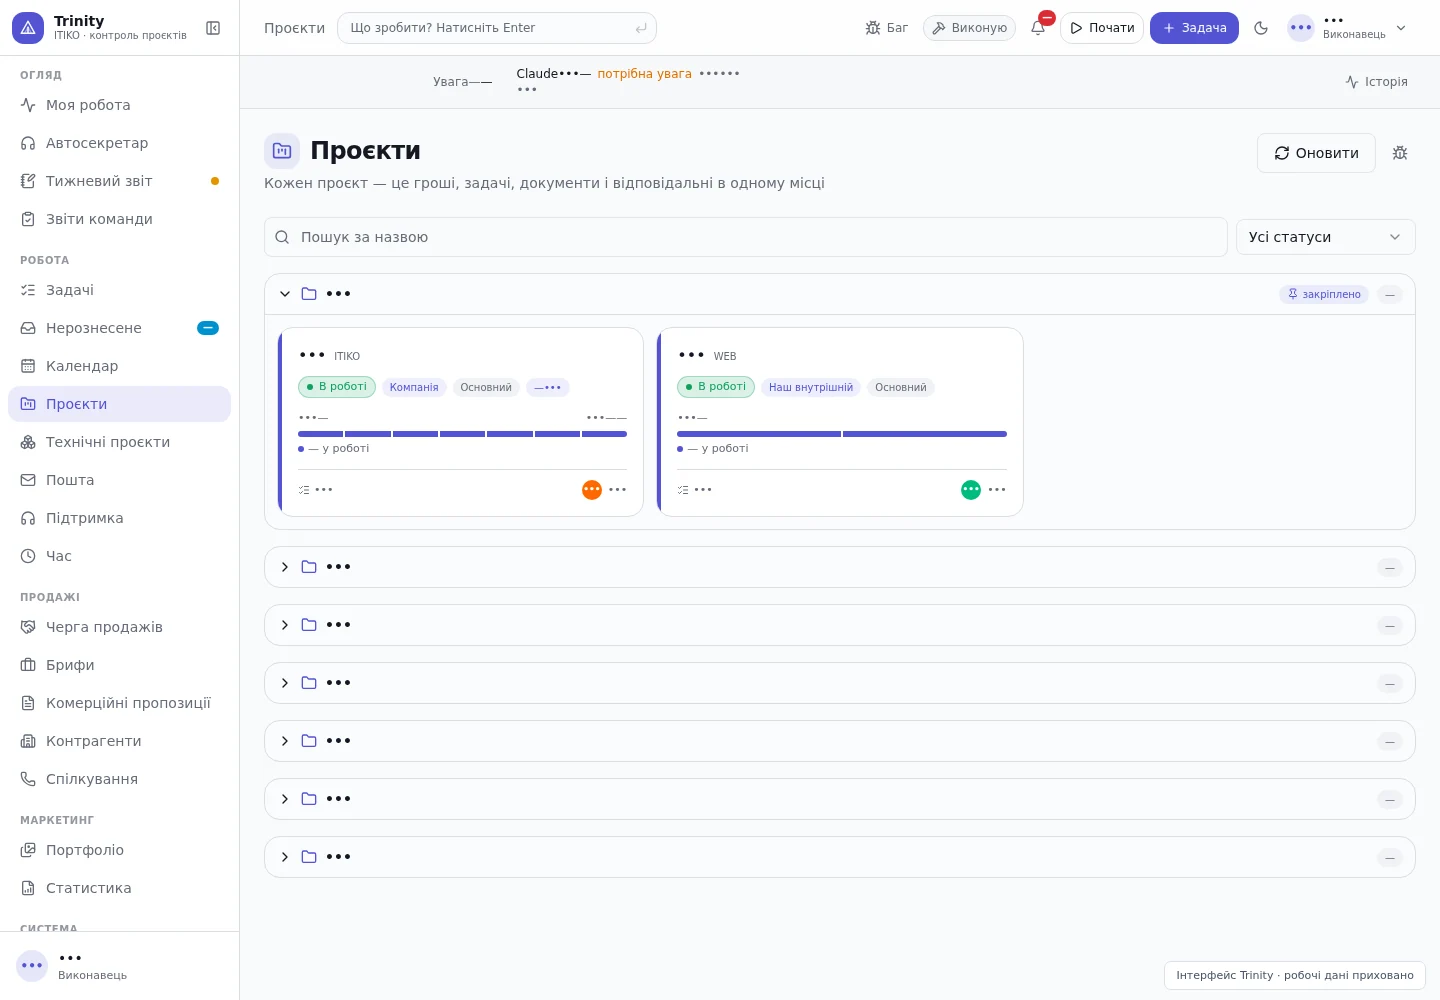The image size is (1440, 1000).
Task: Open Контрагенти page
Action: click(119, 741)
